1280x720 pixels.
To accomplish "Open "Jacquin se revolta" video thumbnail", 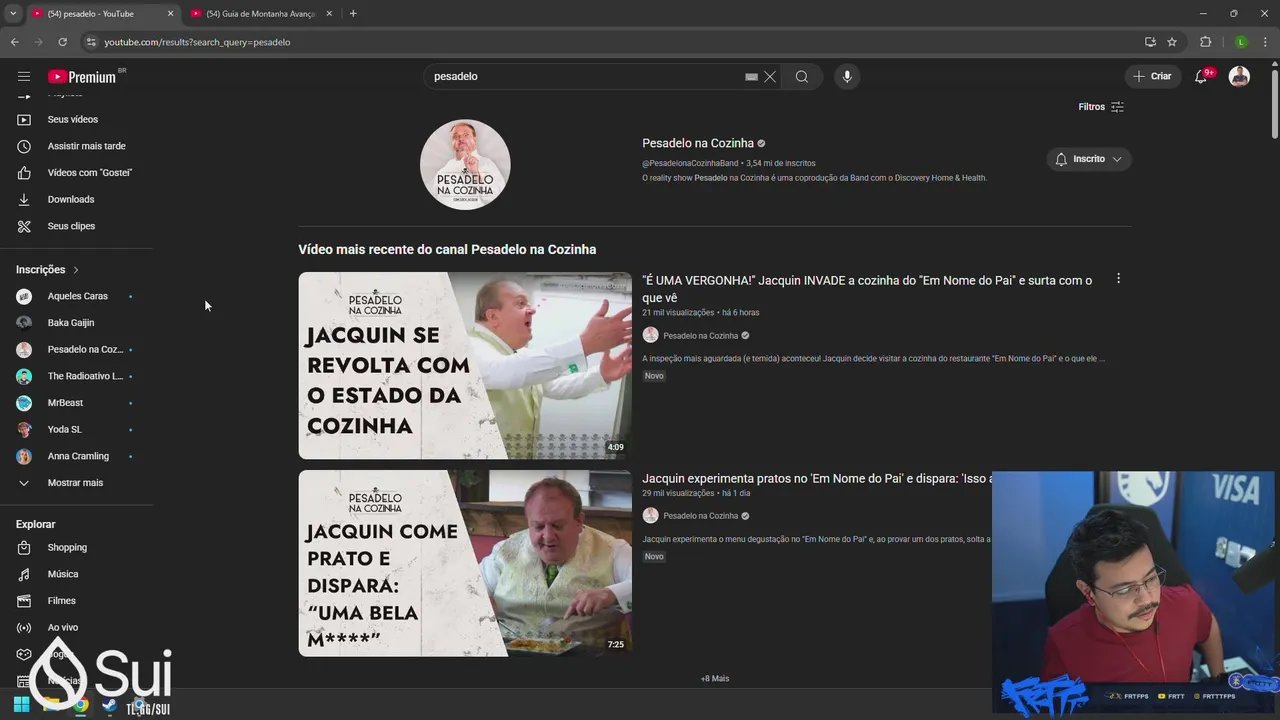I will tap(465, 366).
